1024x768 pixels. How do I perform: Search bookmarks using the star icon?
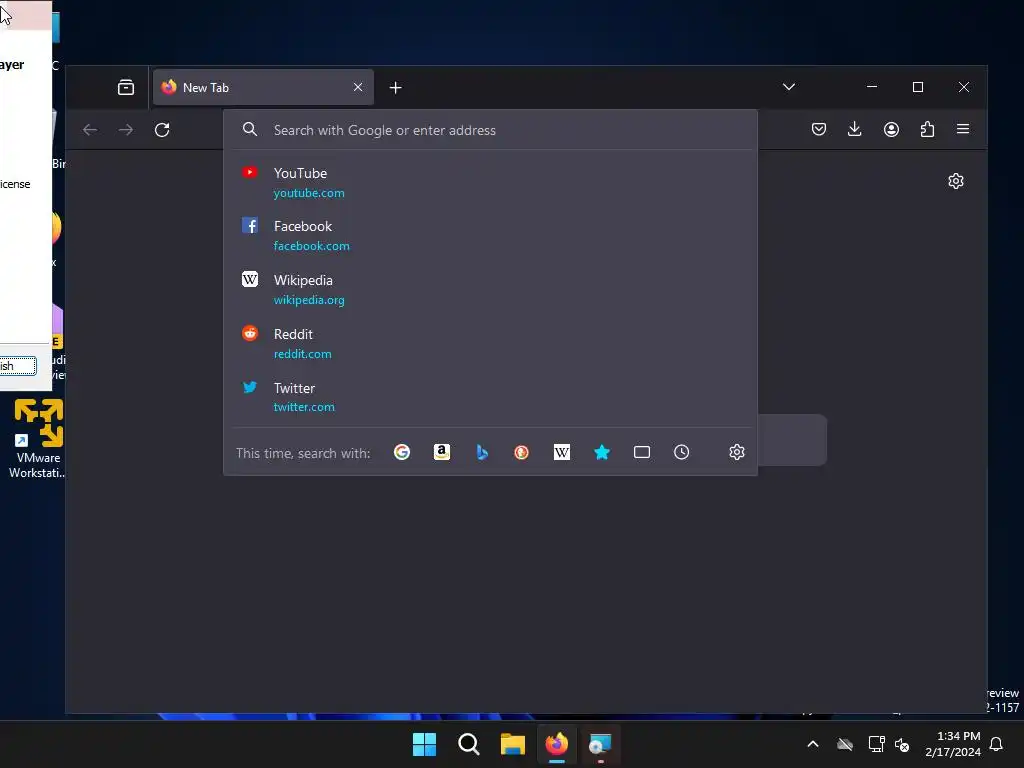(602, 452)
